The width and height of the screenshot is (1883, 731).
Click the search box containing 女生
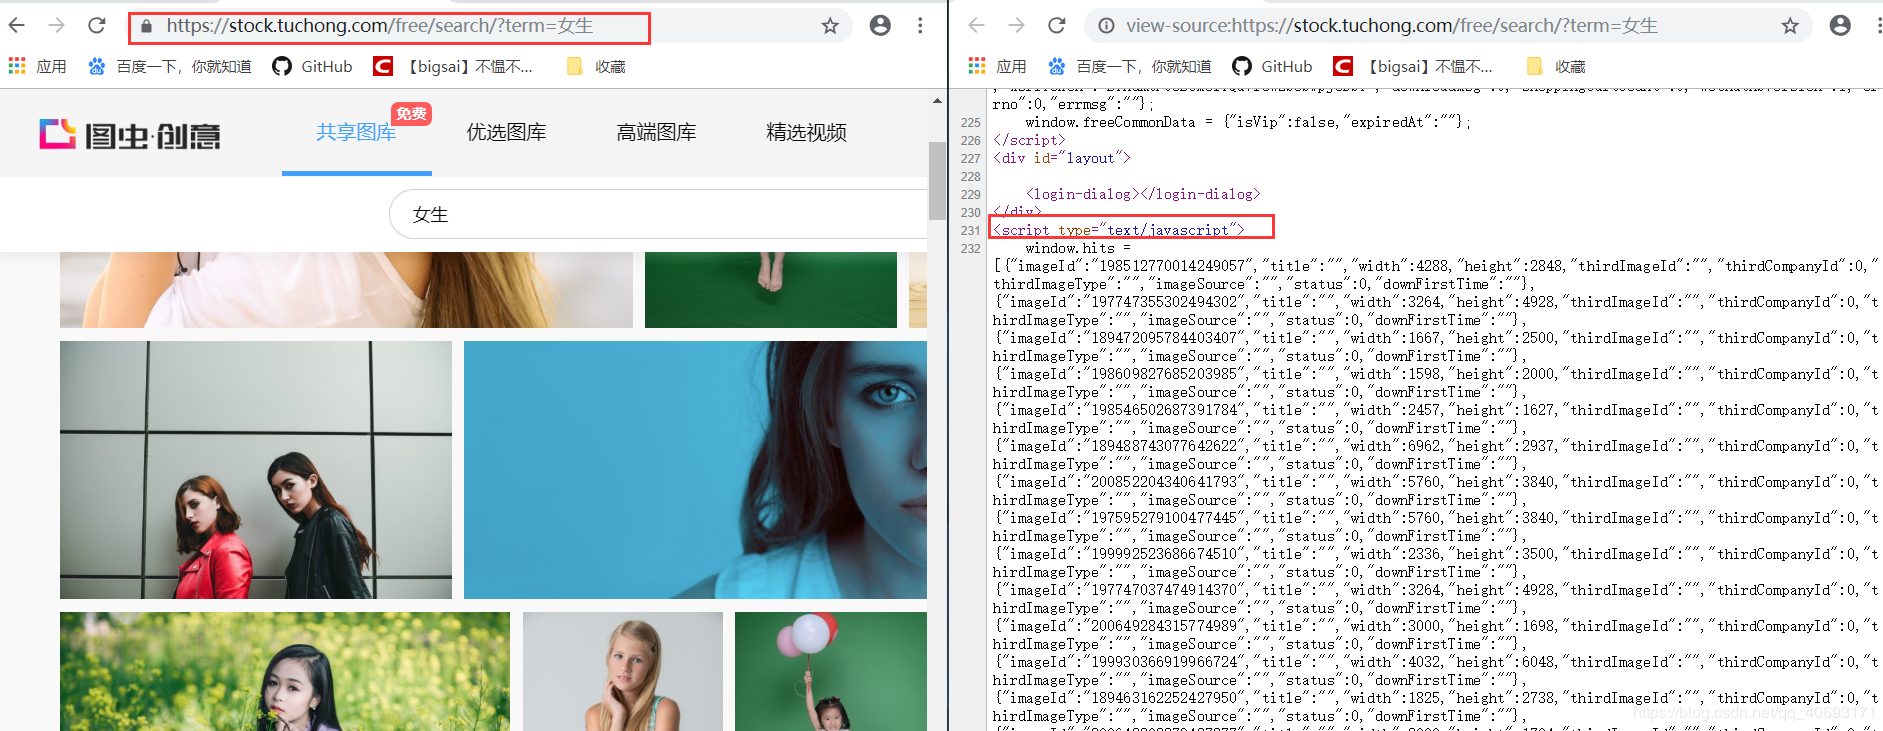click(x=658, y=214)
